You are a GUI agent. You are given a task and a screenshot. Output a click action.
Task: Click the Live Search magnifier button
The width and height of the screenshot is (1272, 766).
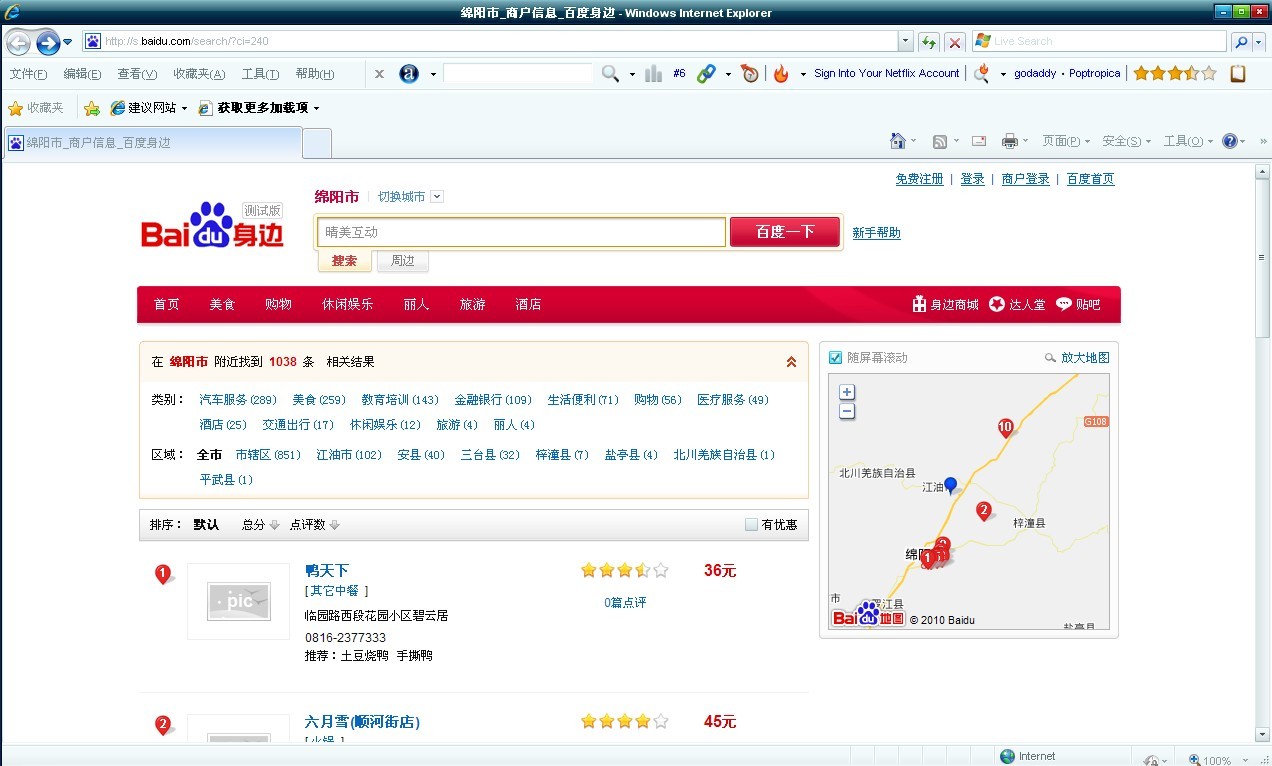pyautogui.click(x=1241, y=42)
